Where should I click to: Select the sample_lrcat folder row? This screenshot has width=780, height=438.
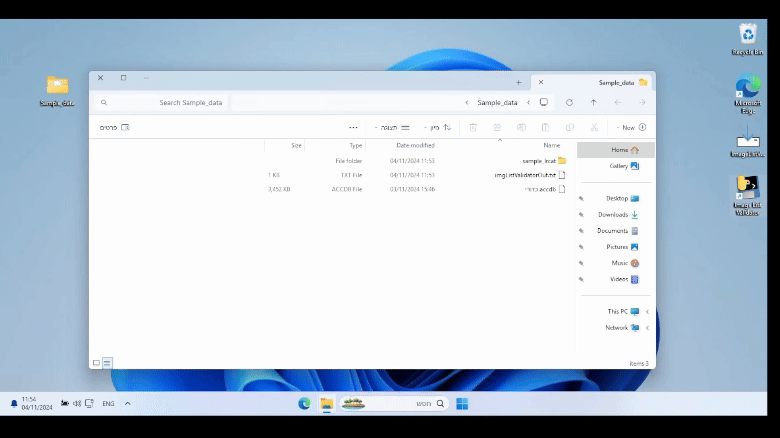coord(416,161)
